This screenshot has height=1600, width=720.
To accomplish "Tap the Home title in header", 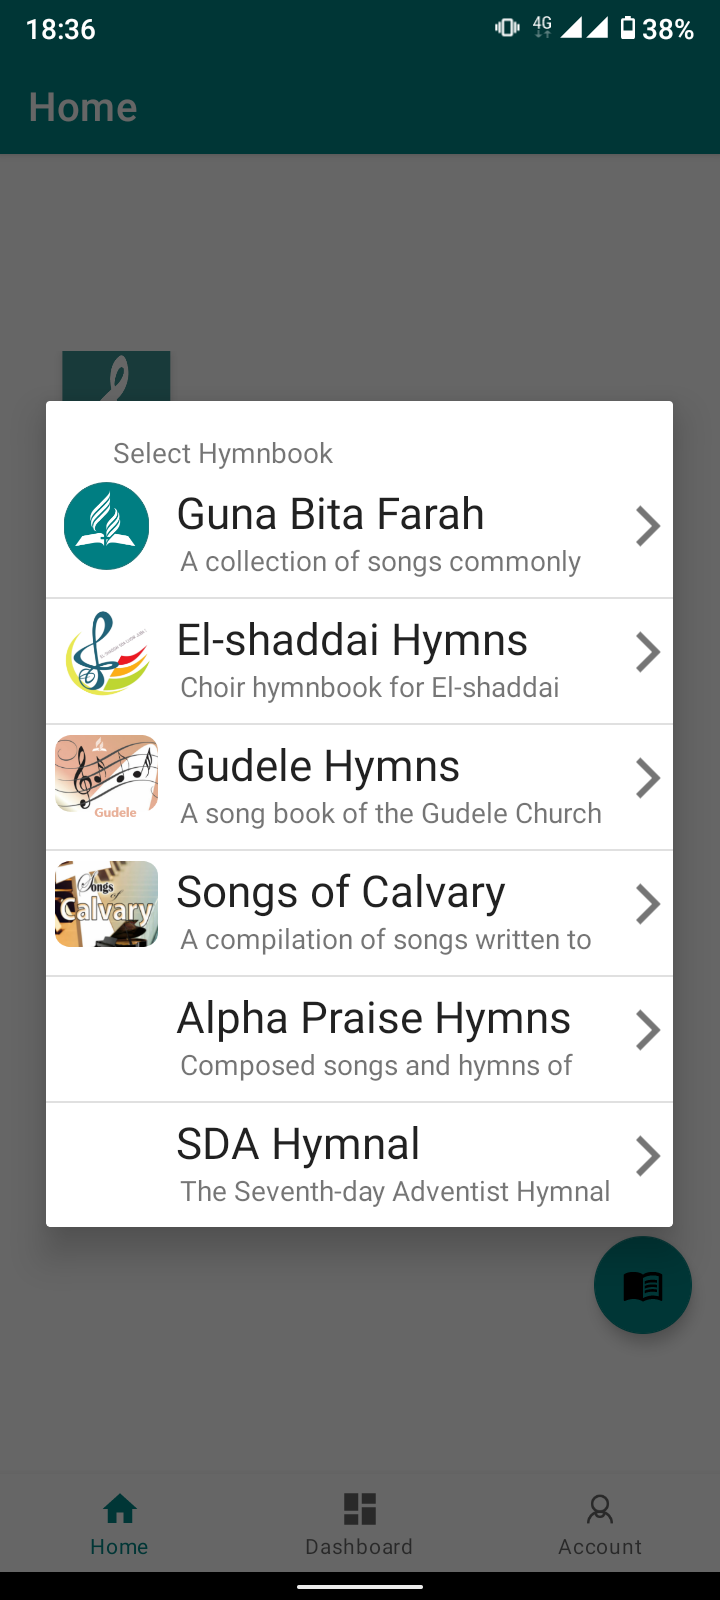I will pyautogui.click(x=83, y=107).
